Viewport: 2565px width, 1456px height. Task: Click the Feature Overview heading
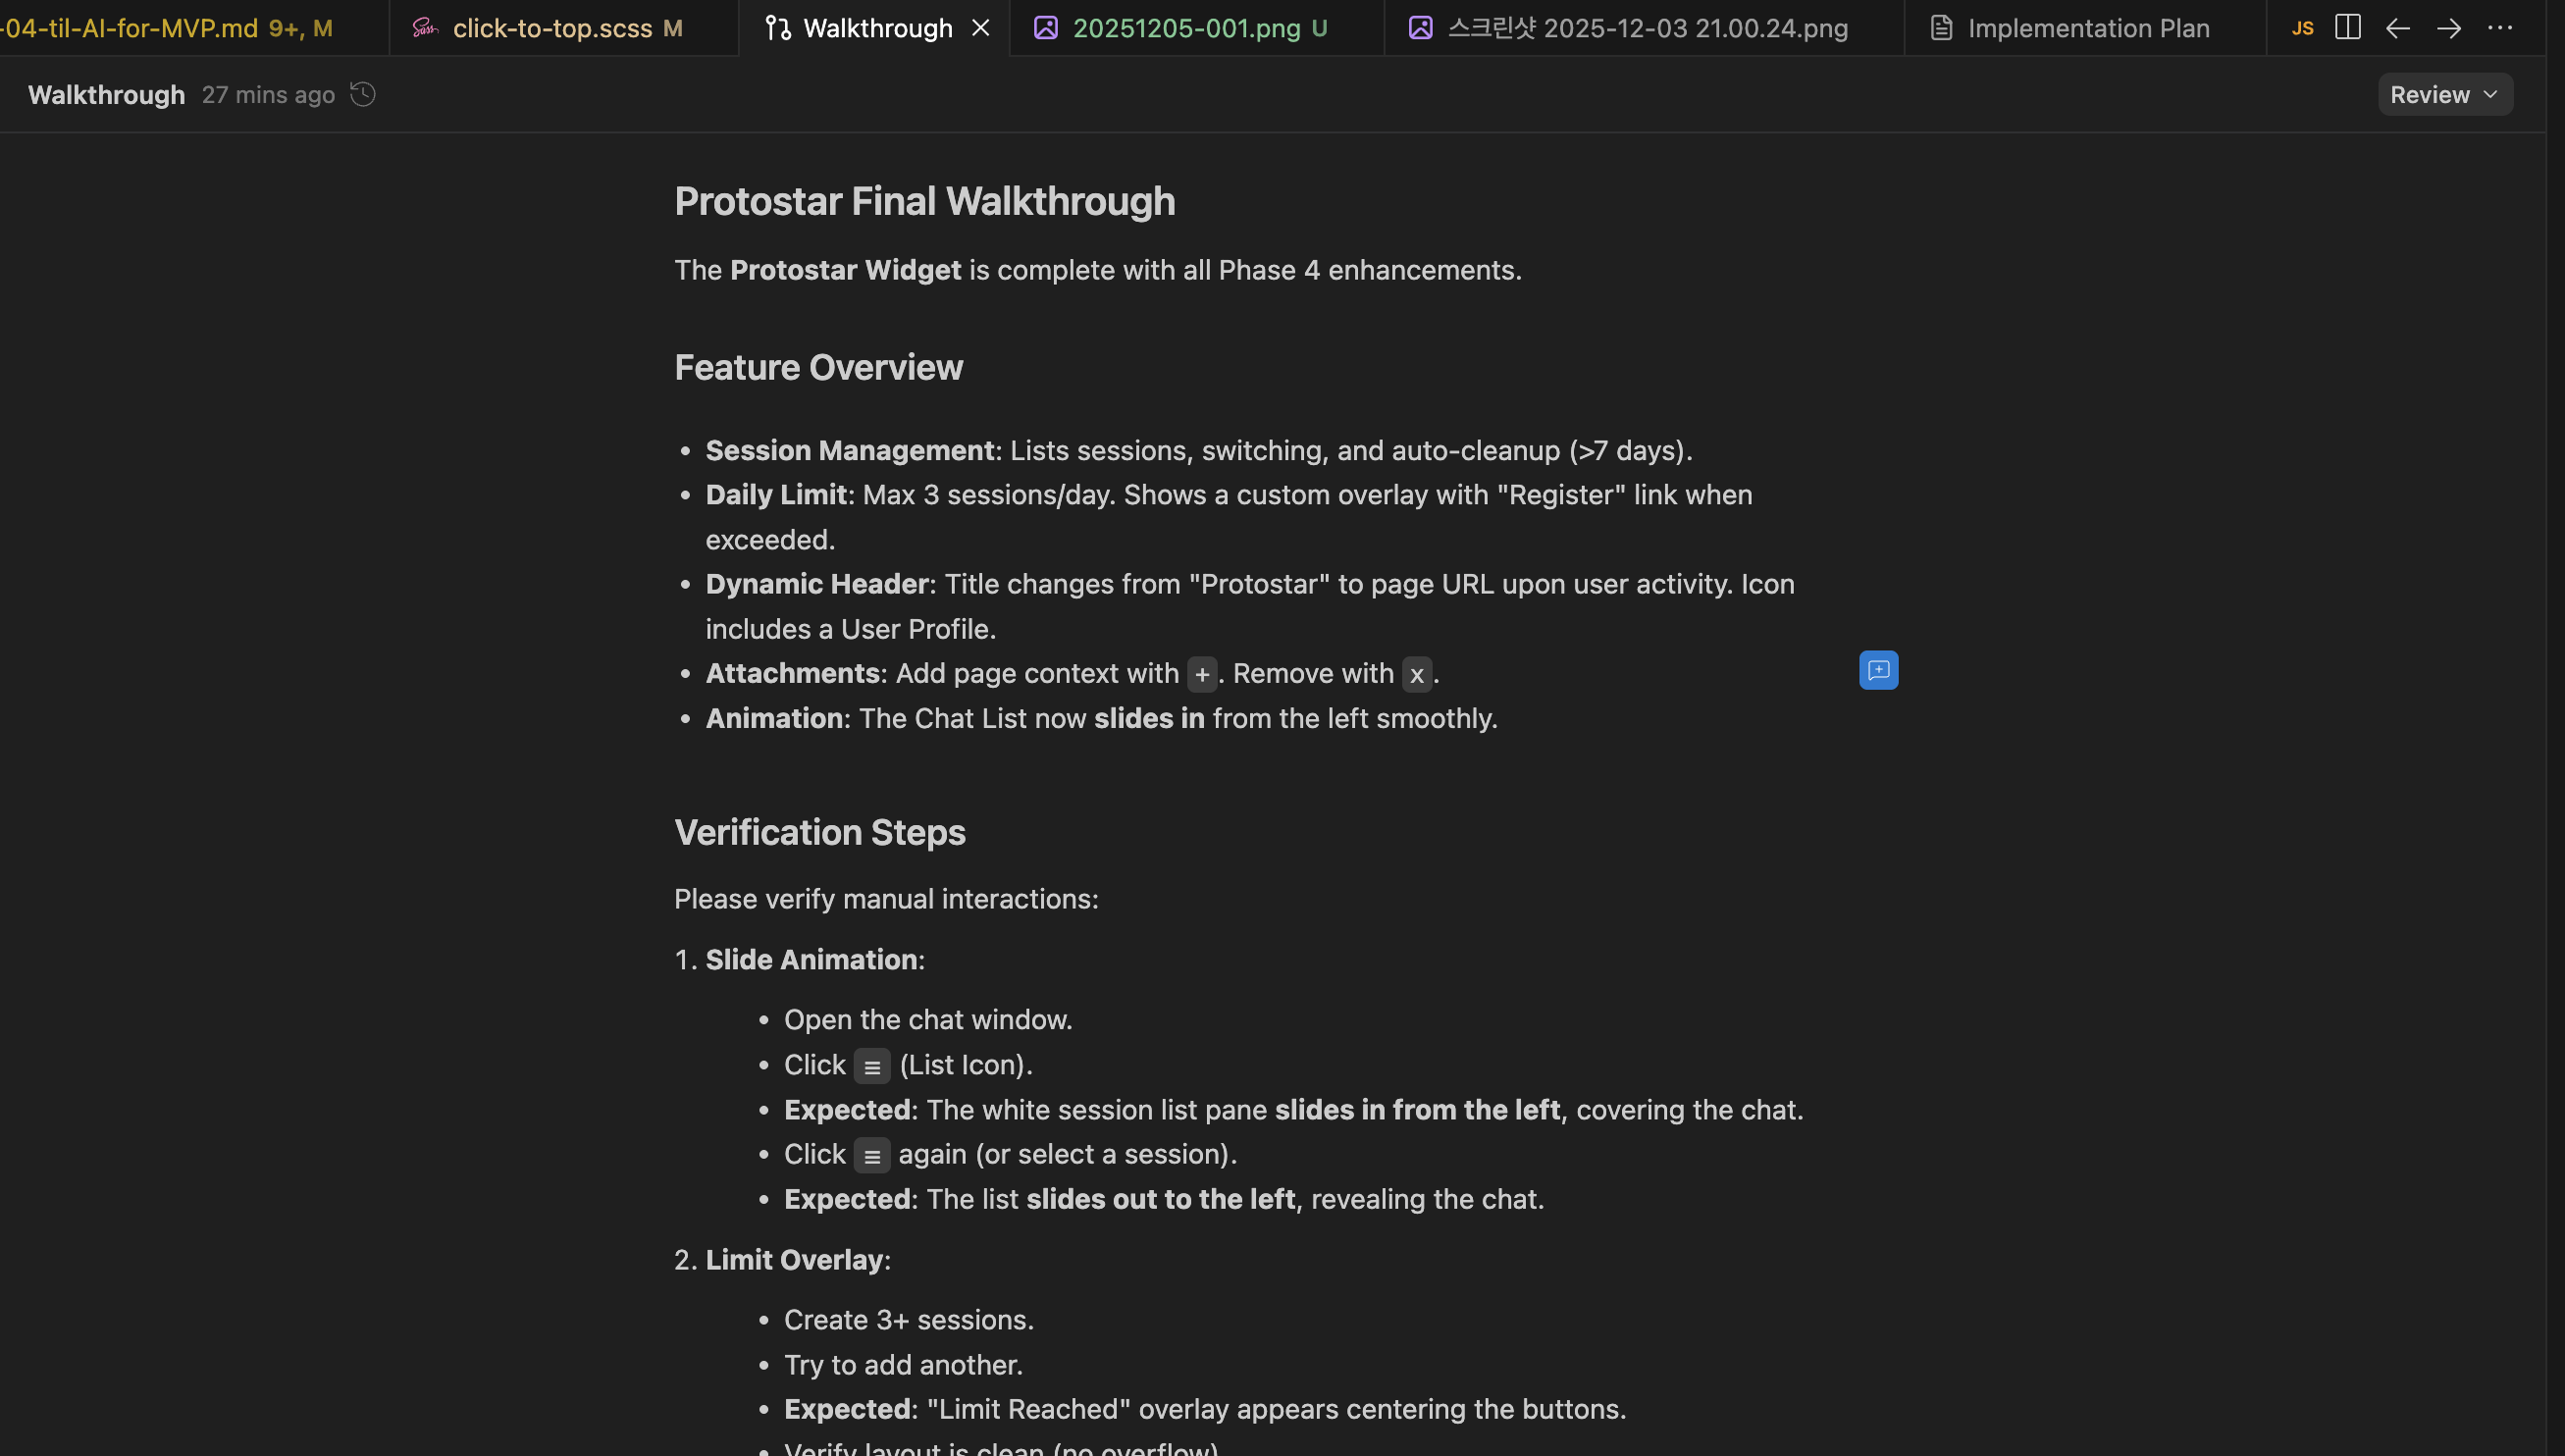pos(818,367)
